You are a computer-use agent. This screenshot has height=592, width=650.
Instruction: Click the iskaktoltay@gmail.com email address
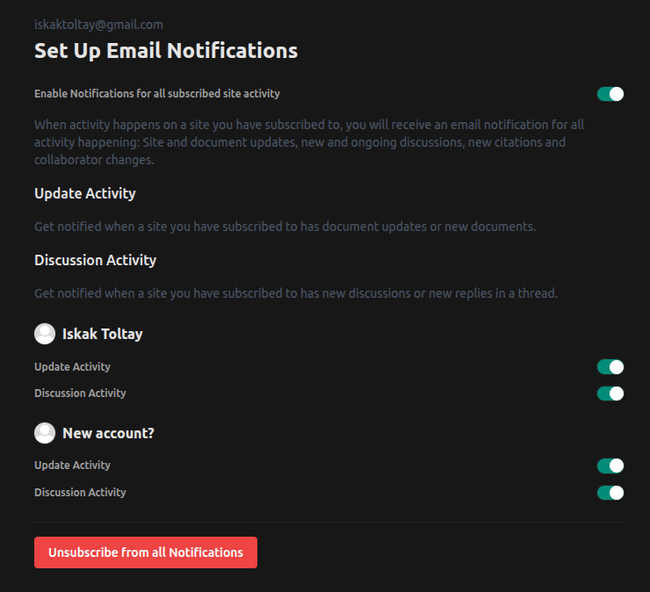coord(98,24)
